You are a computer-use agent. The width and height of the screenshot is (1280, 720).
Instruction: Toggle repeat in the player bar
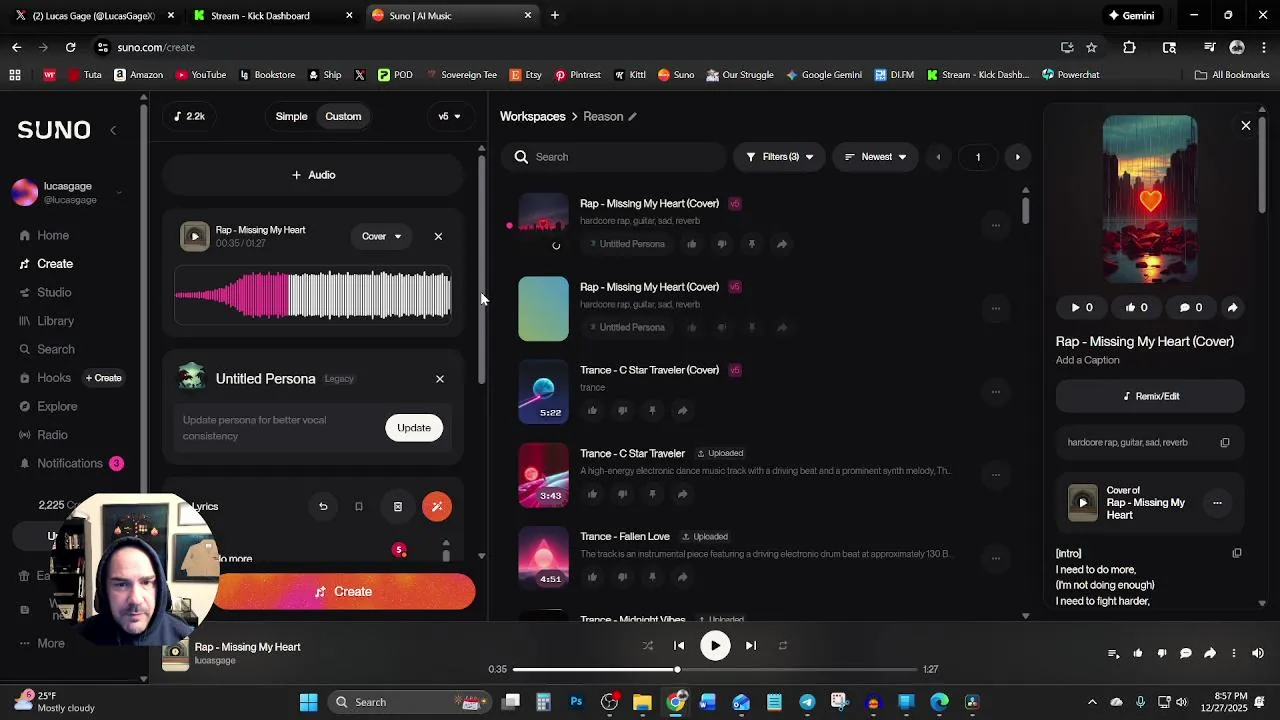[x=783, y=646]
